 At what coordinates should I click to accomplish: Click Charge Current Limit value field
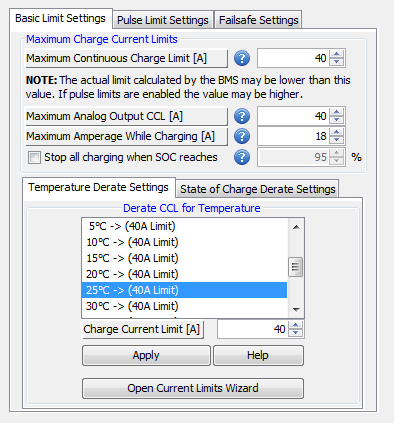[x=253, y=329]
